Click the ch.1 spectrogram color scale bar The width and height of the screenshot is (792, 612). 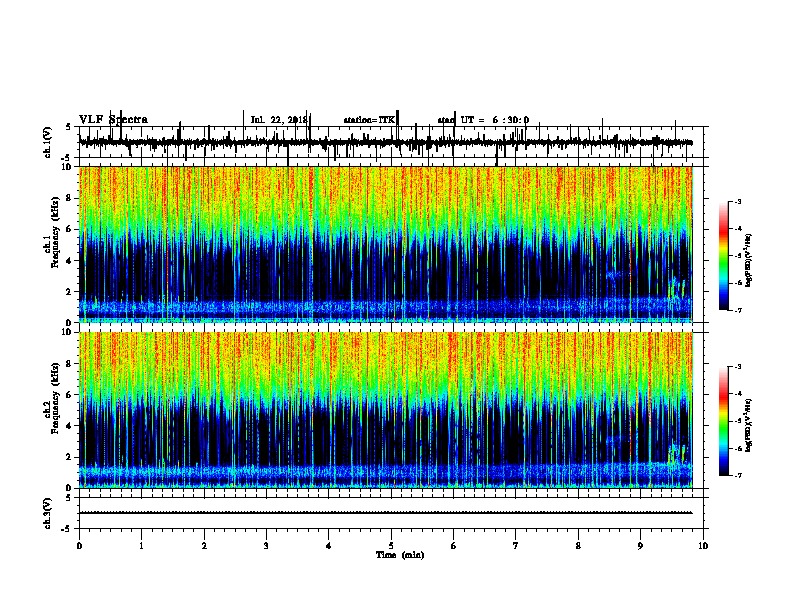pyautogui.click(x=724, y=256)
